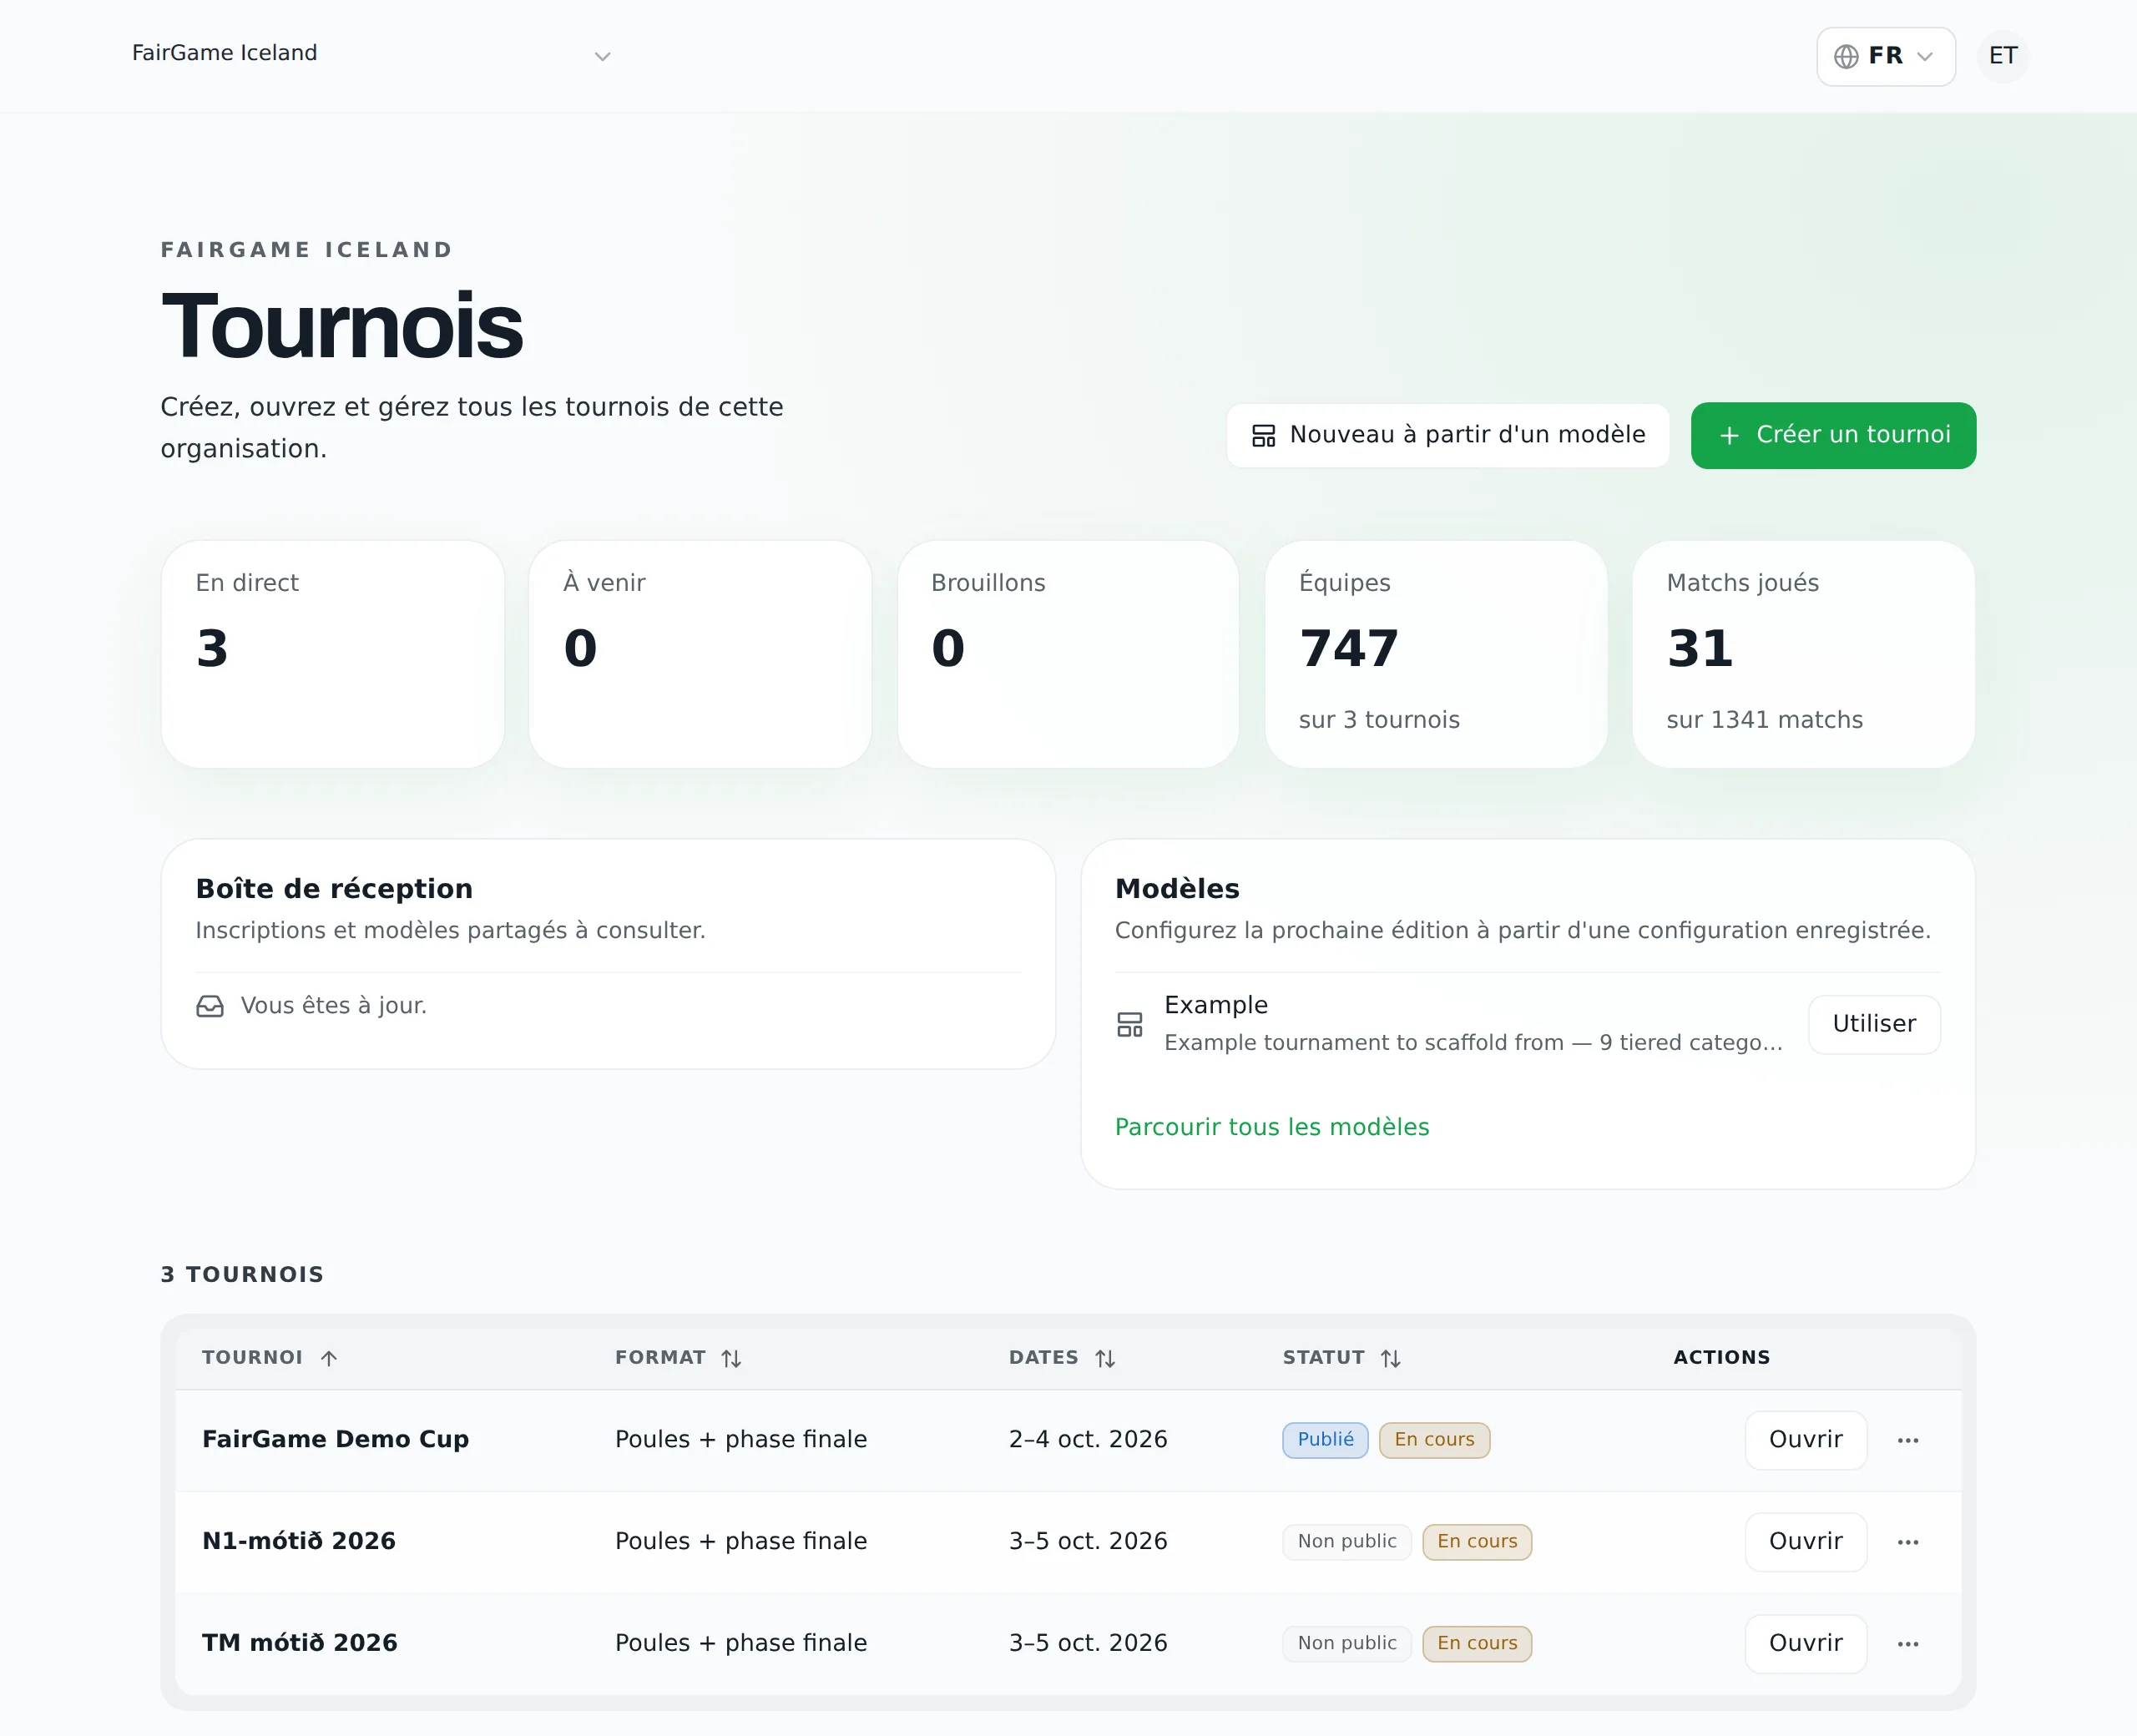Screen dimensions: 2137x1736
Task: Click the ET user avatar
Action: [x=2003, y=56]
